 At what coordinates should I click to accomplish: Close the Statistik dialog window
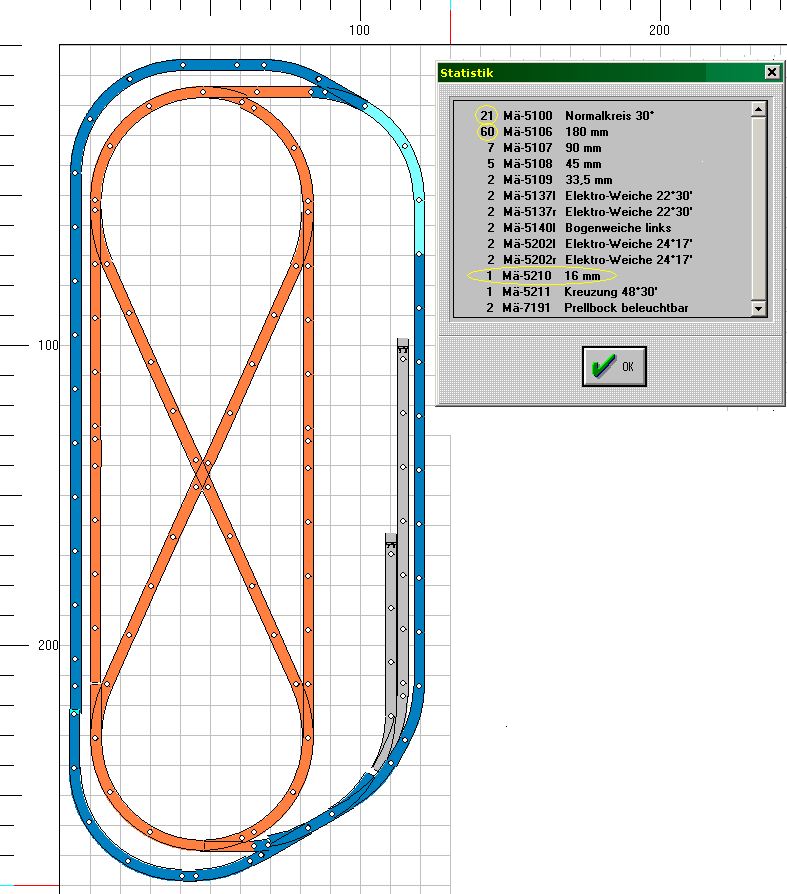[x=771, y=72]
